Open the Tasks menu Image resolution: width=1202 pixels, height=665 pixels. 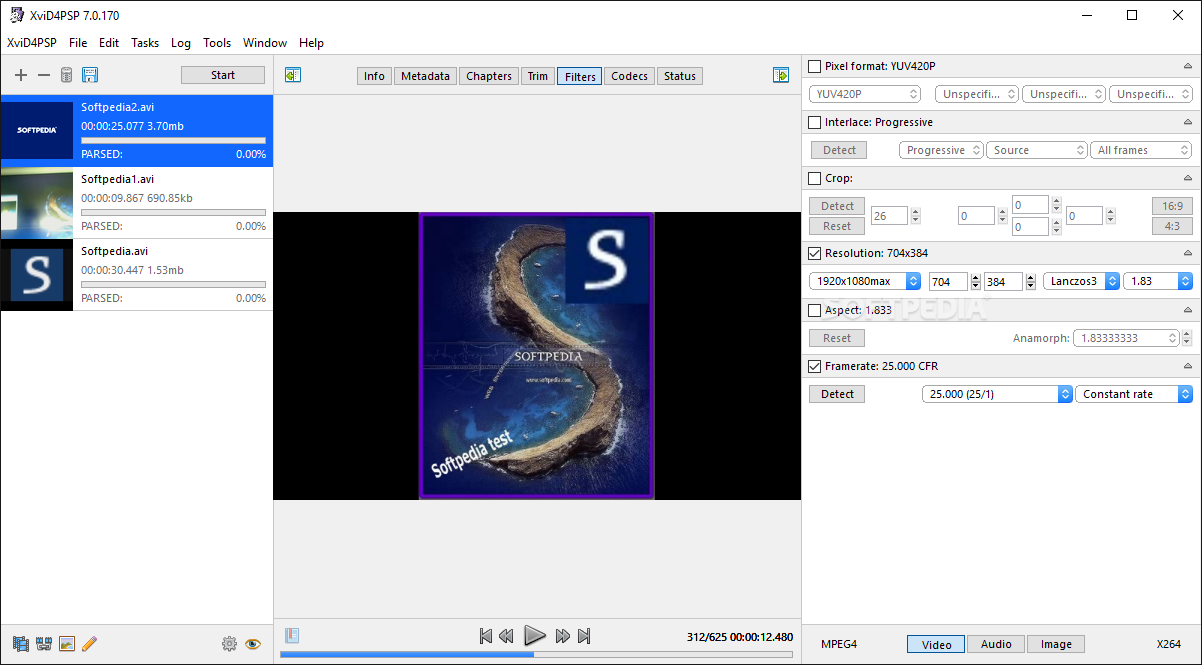coord(145,43)
